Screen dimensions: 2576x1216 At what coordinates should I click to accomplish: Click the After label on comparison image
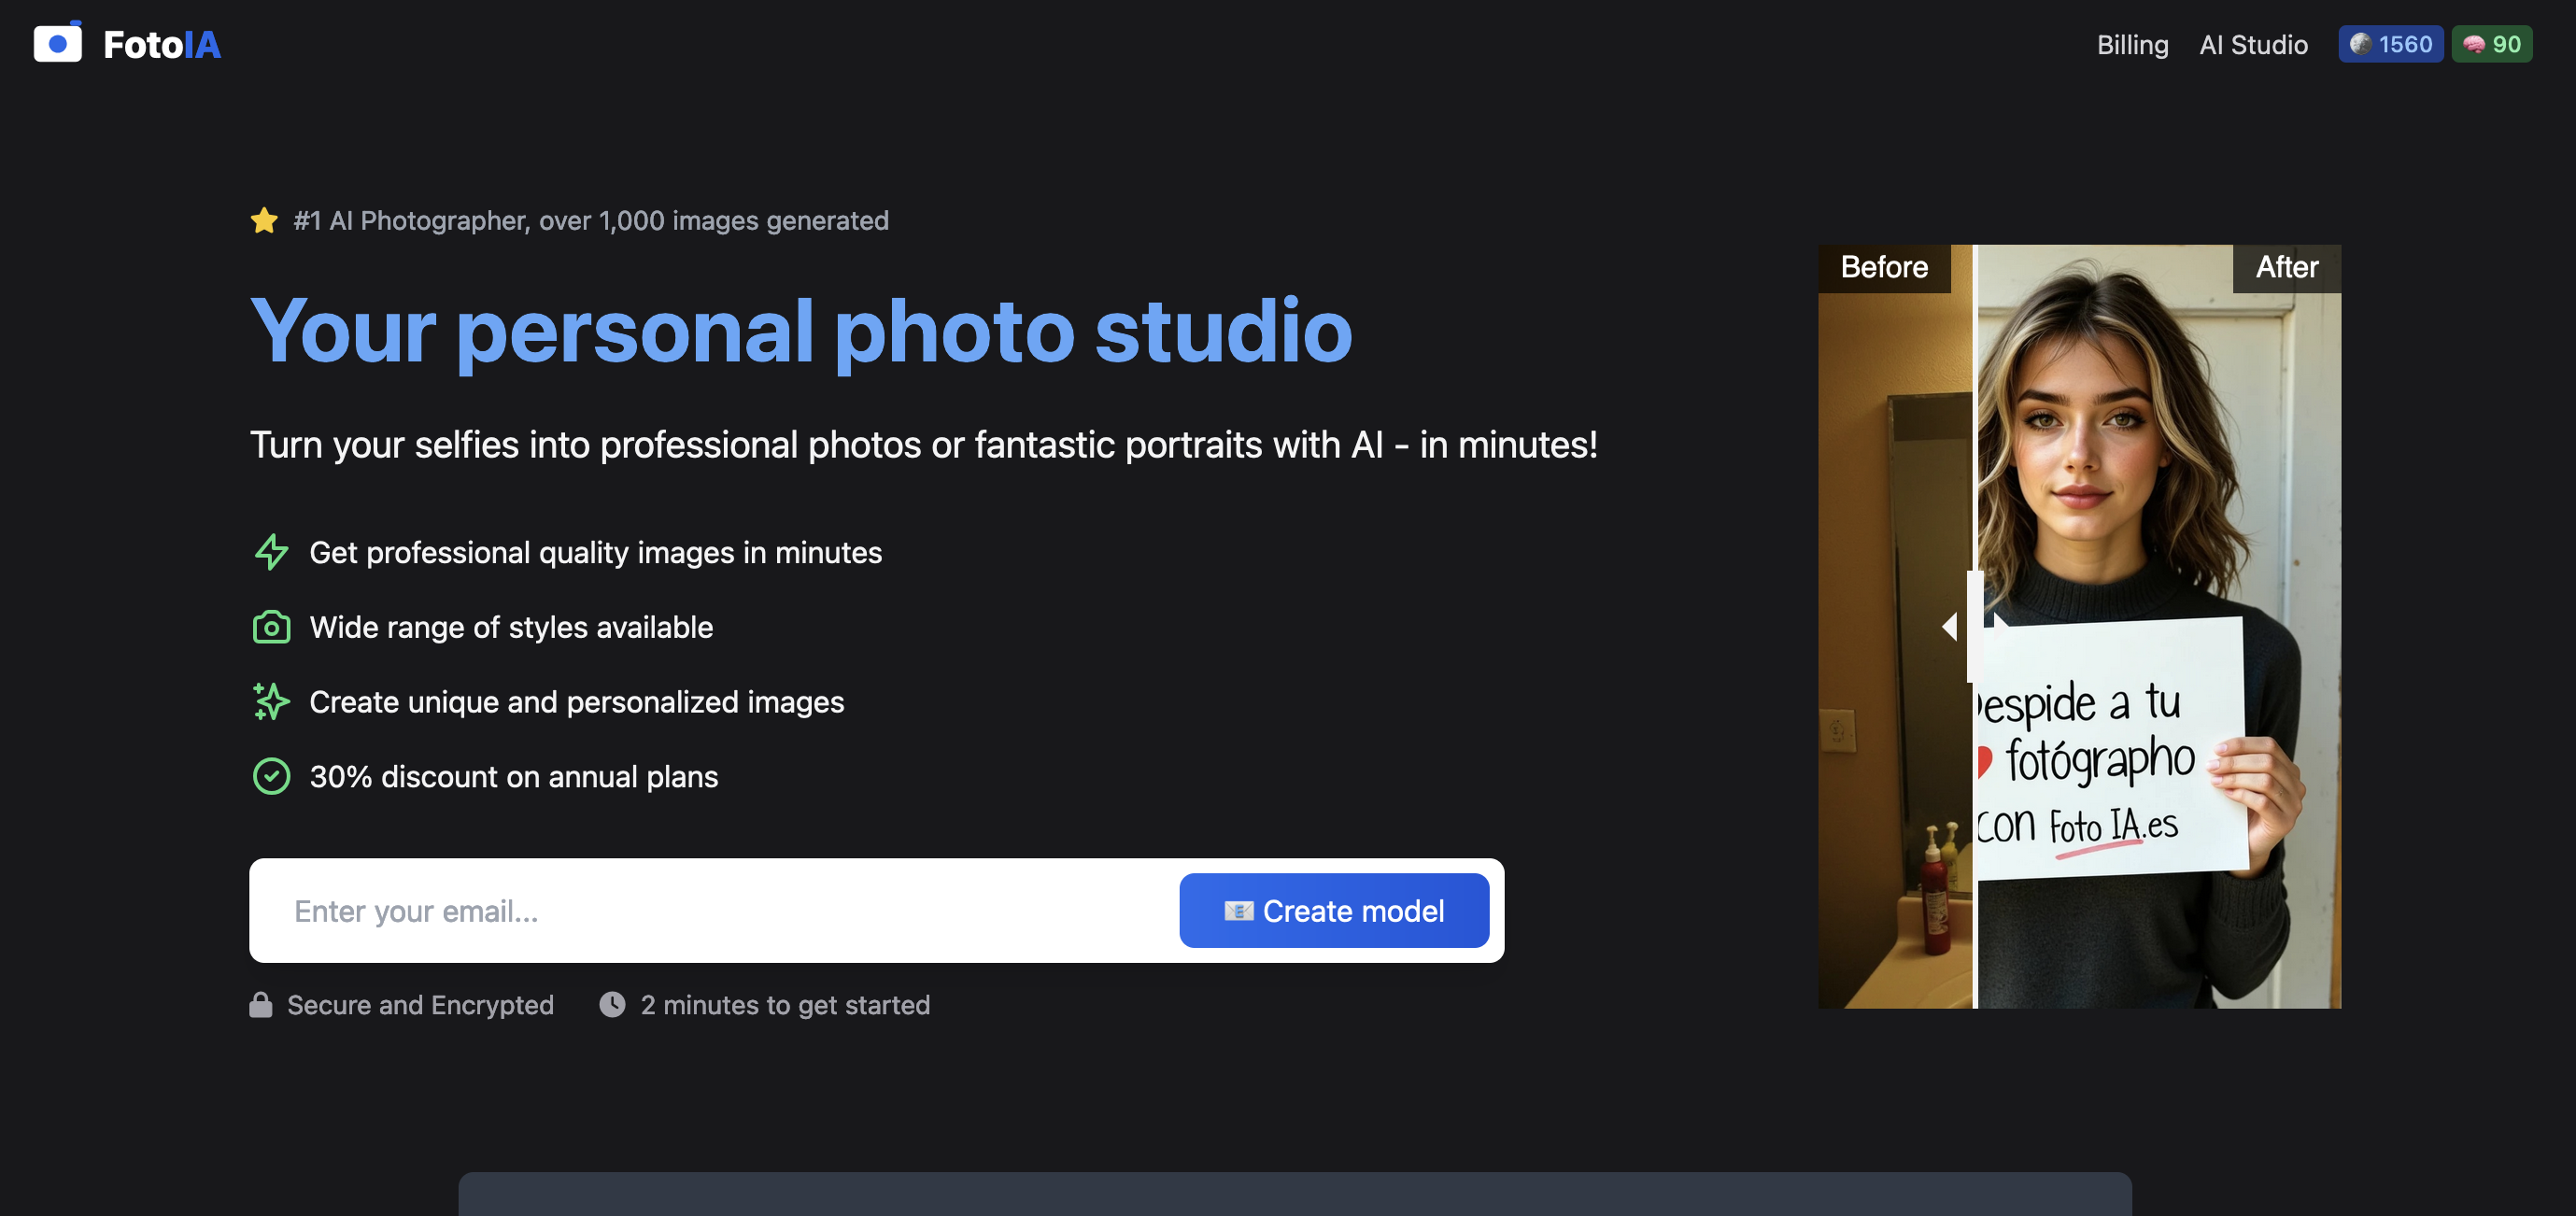click(2286, 268)
